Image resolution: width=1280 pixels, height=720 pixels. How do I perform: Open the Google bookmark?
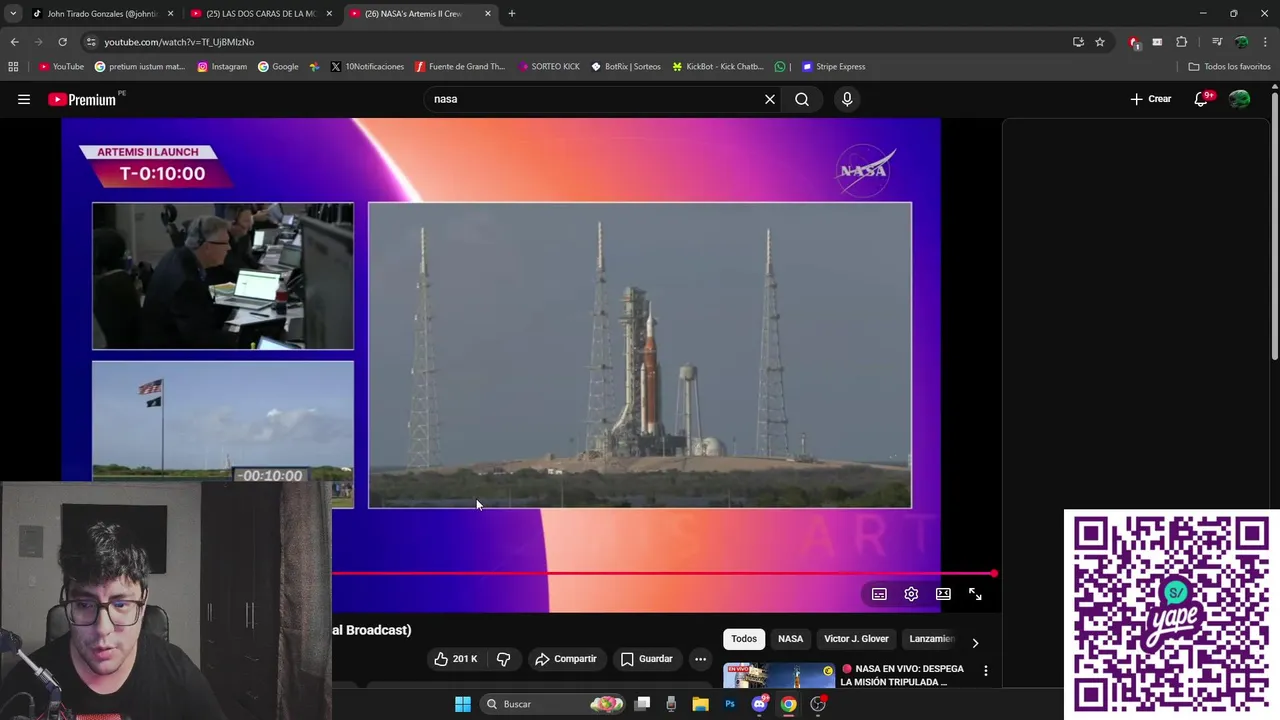point(278,67)
